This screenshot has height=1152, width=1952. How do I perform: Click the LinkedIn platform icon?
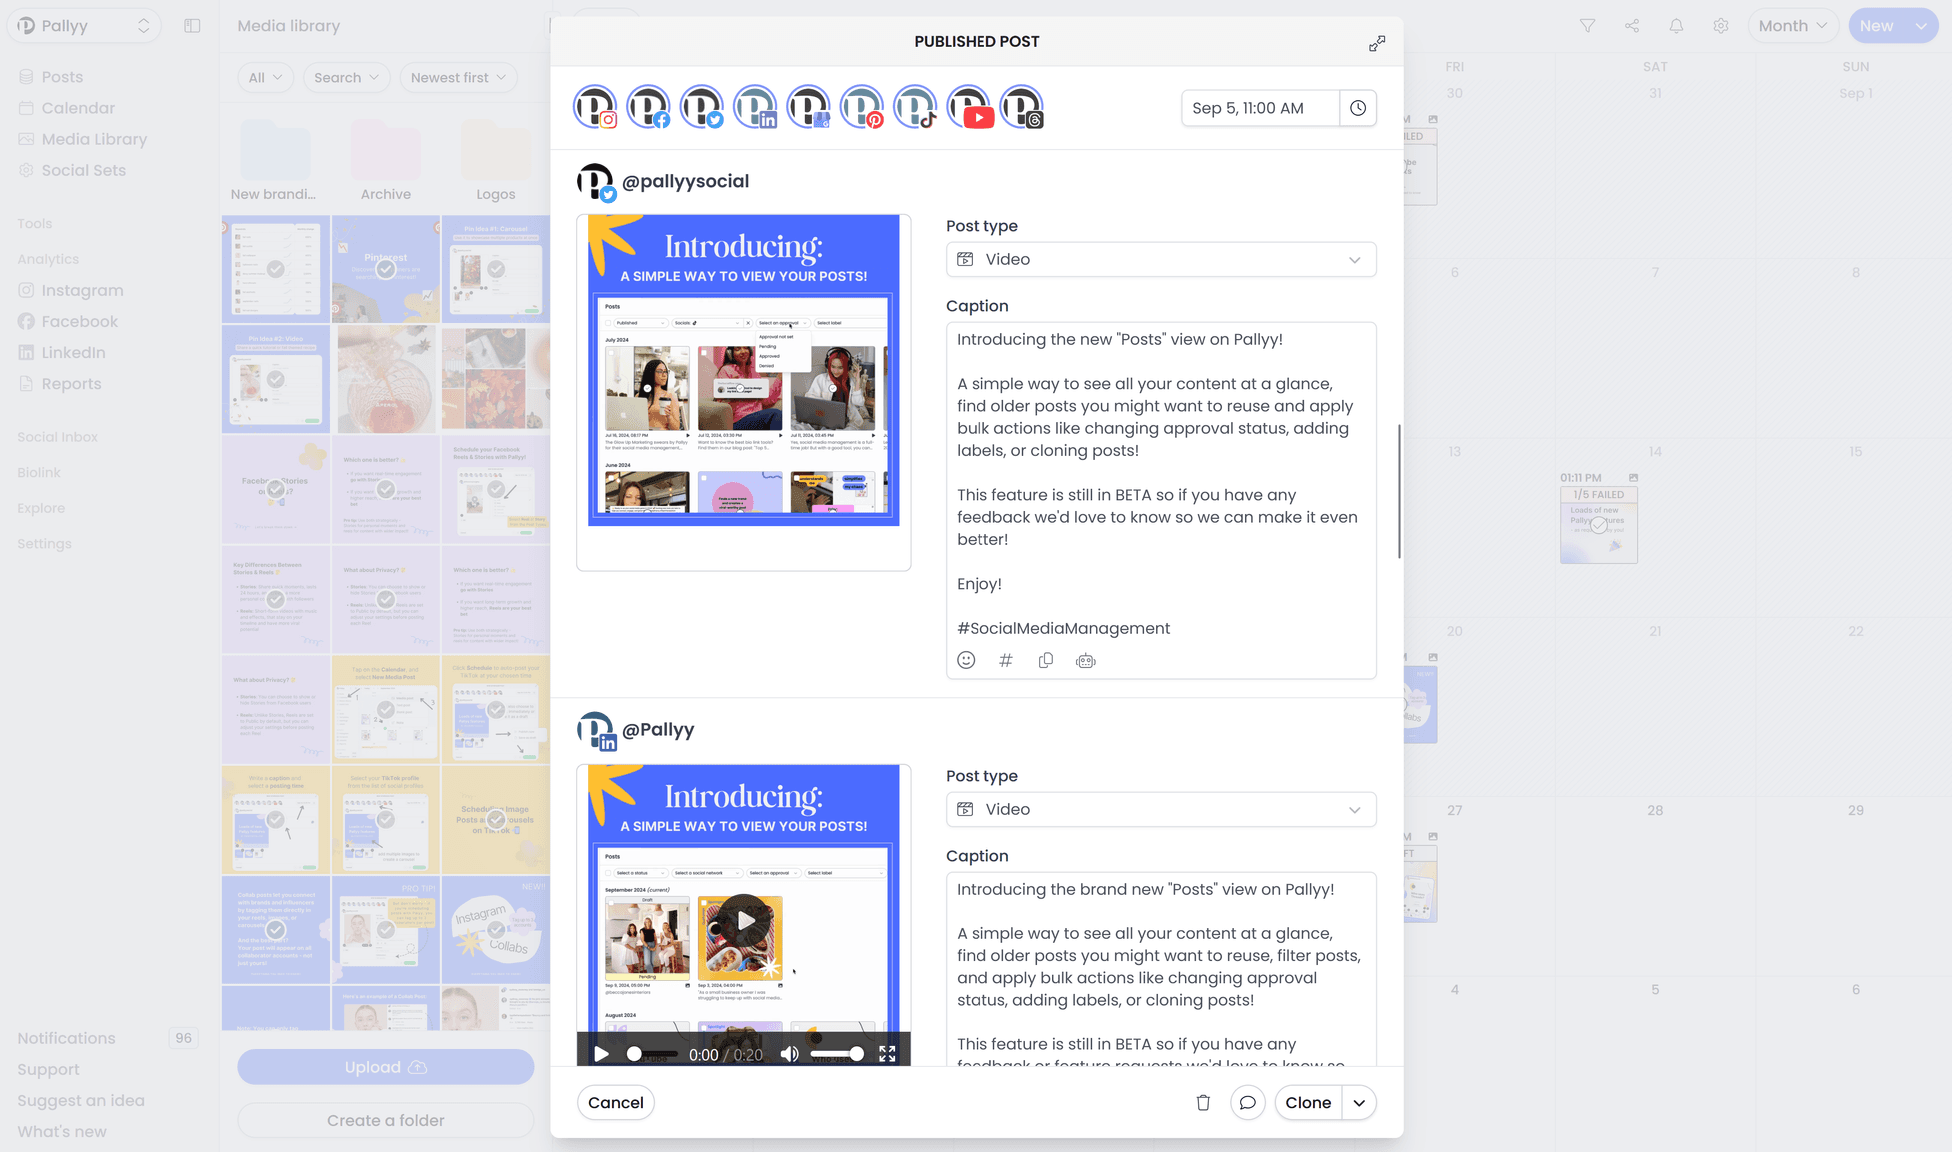pos(757,107)
